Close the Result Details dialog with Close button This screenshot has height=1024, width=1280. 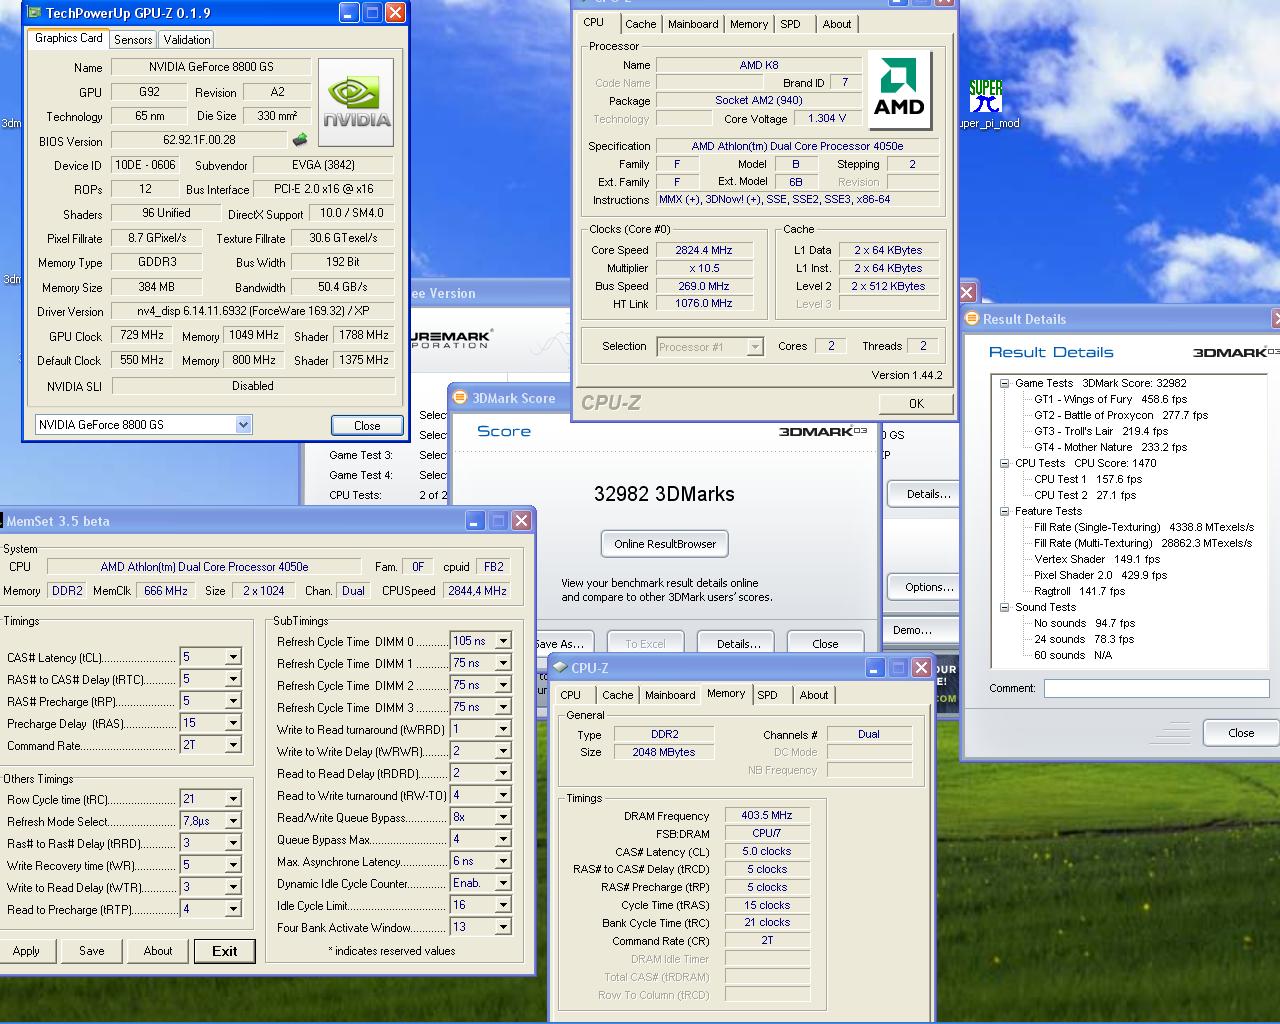coord(1241,733)
